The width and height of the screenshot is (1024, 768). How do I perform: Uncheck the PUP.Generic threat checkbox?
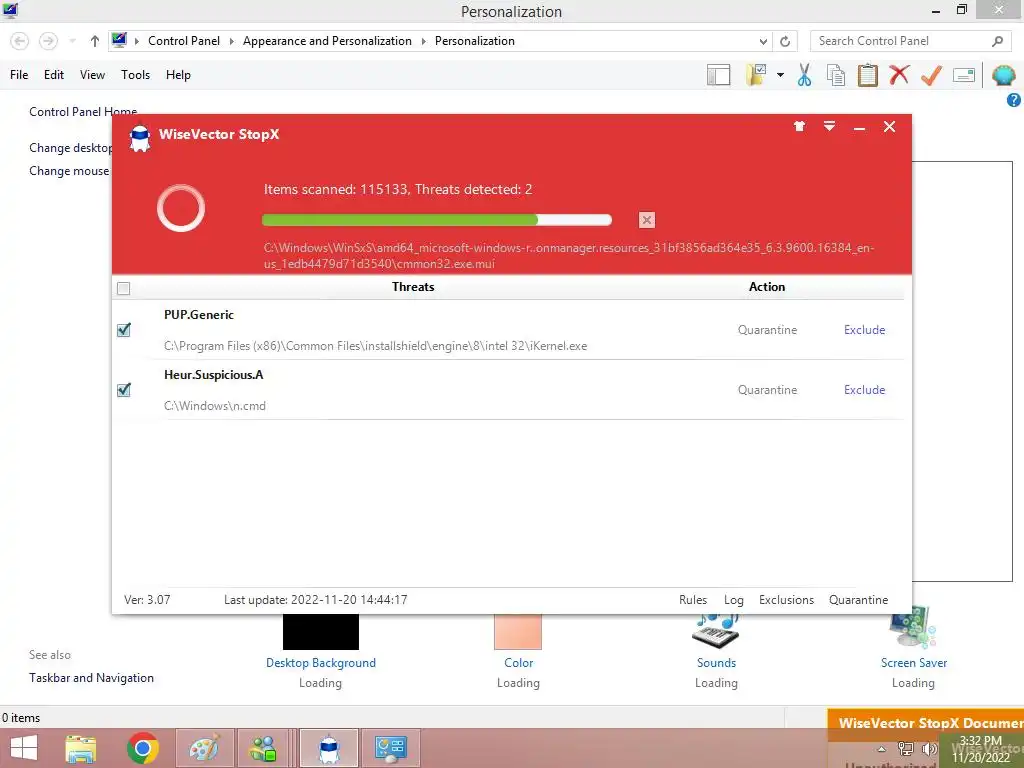[123, 330]
